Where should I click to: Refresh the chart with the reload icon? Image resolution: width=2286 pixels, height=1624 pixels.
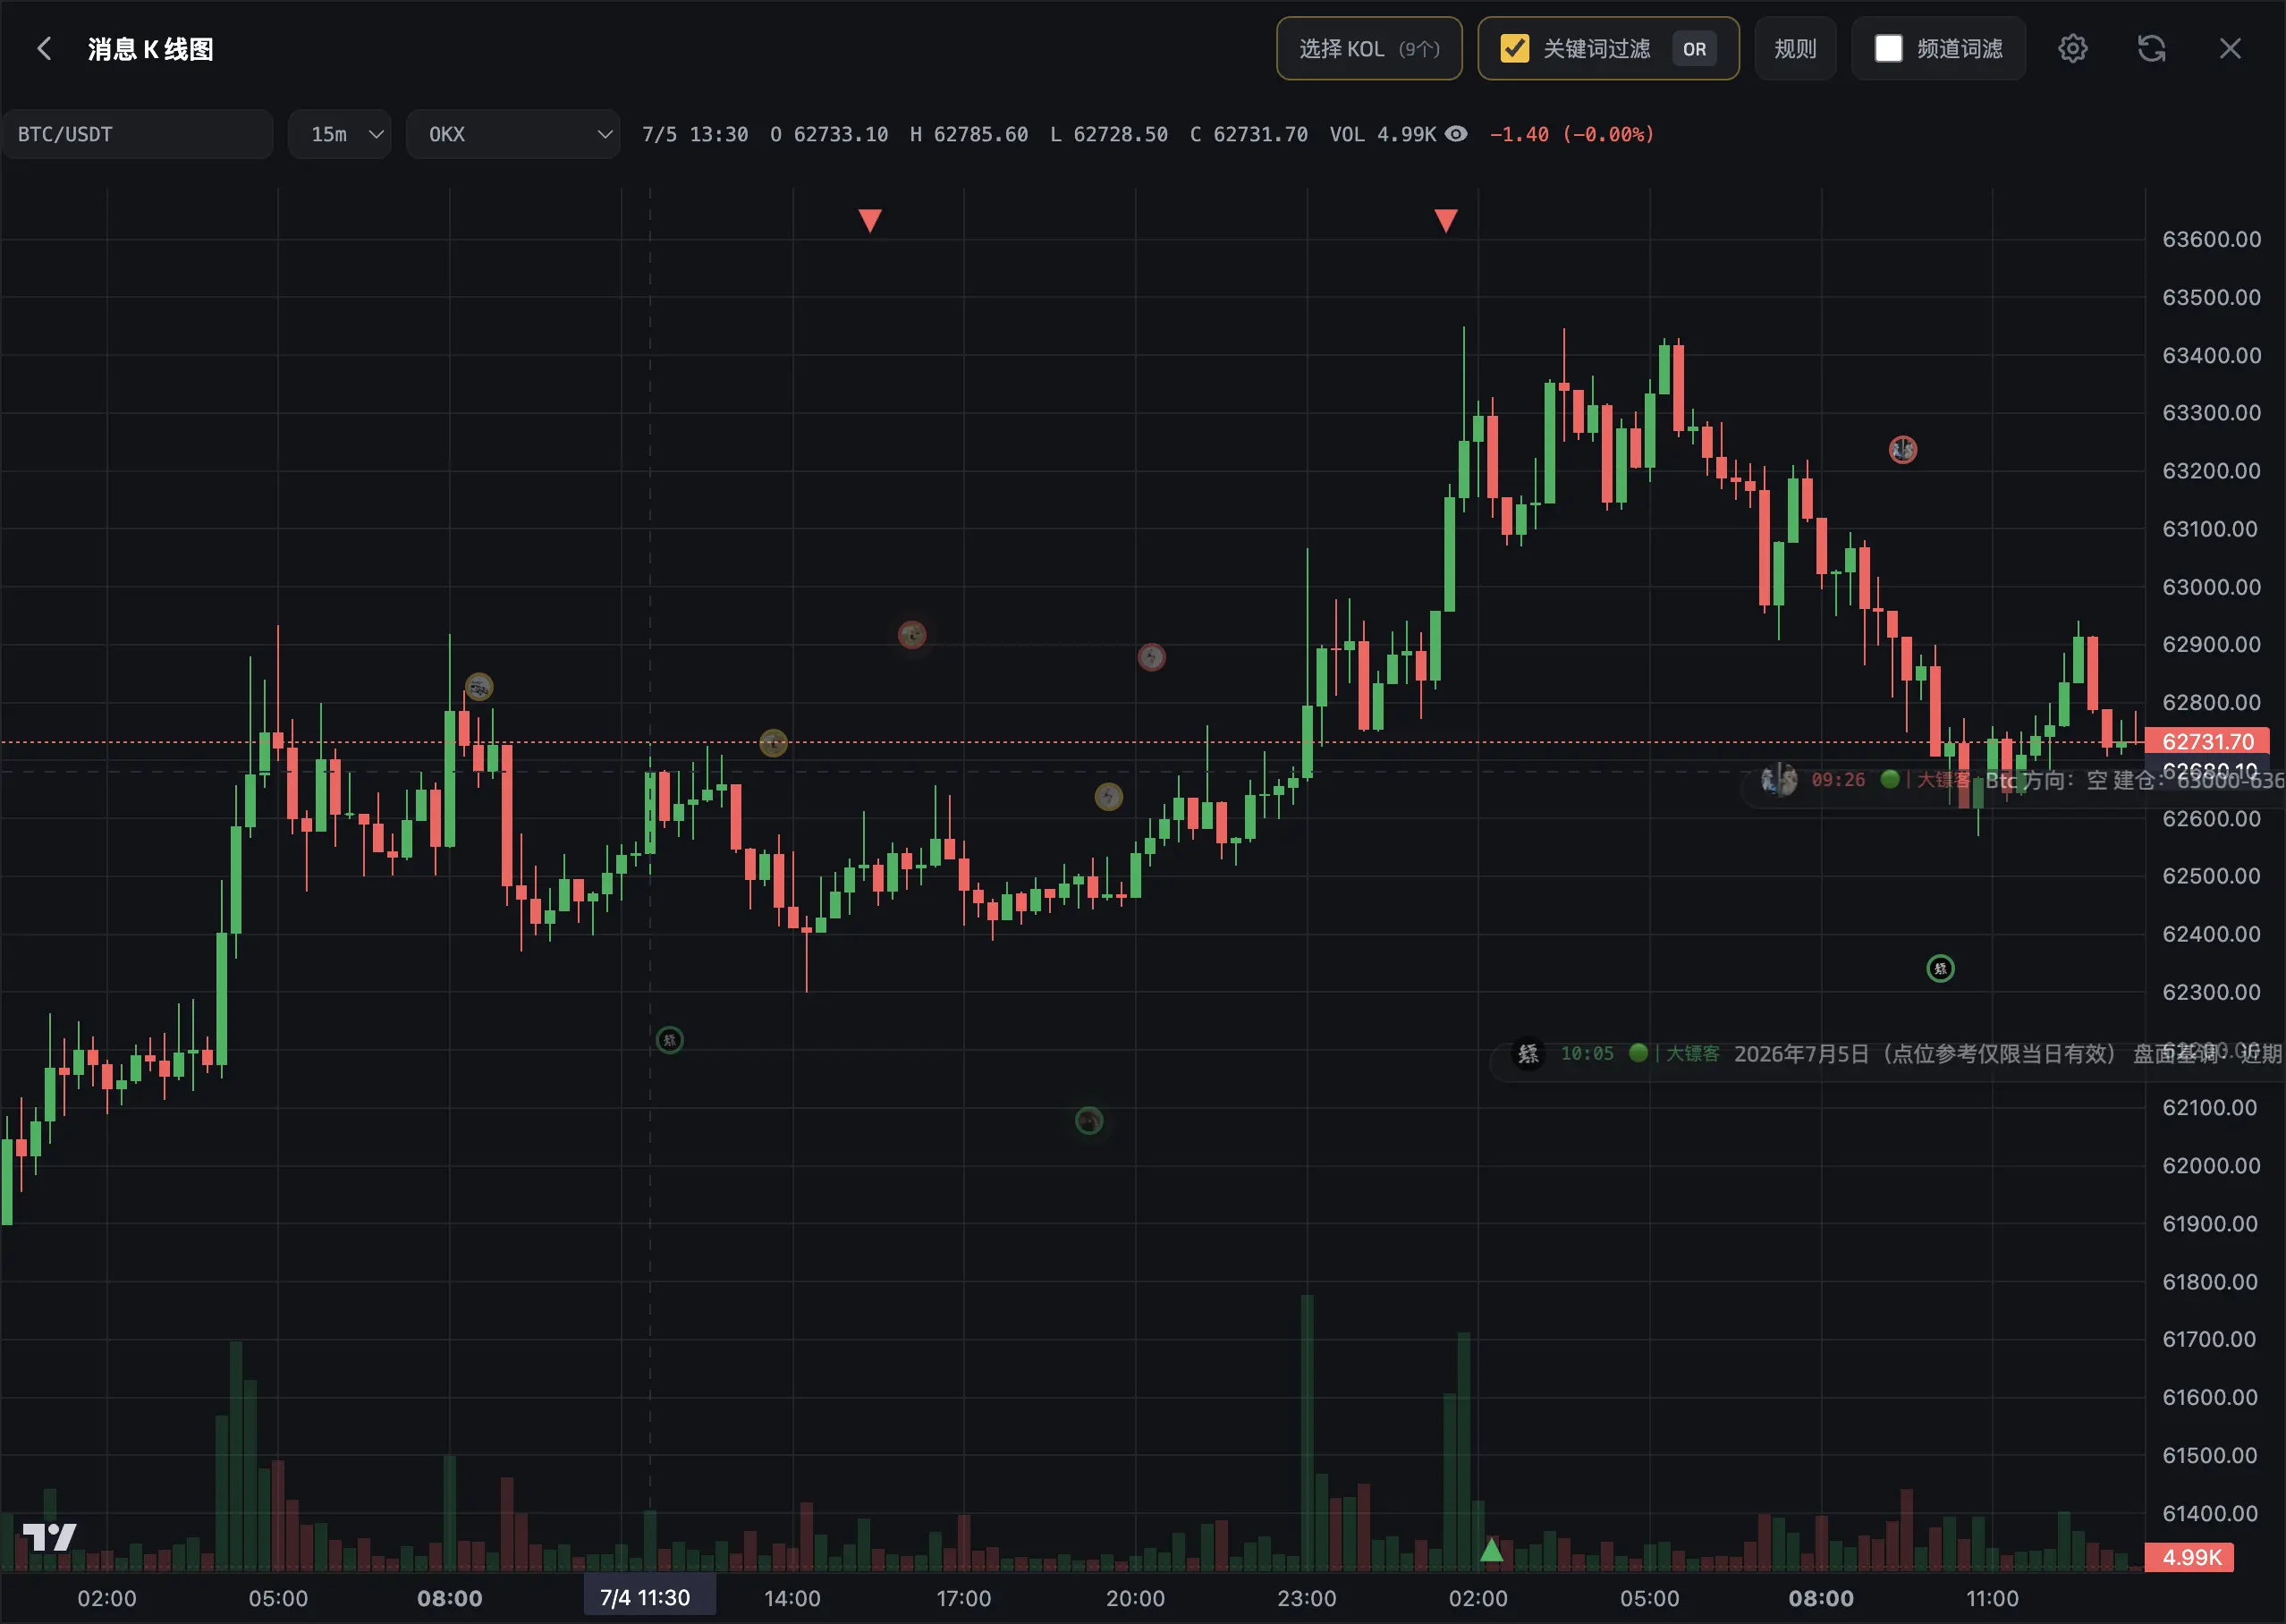pos(2151,48)
